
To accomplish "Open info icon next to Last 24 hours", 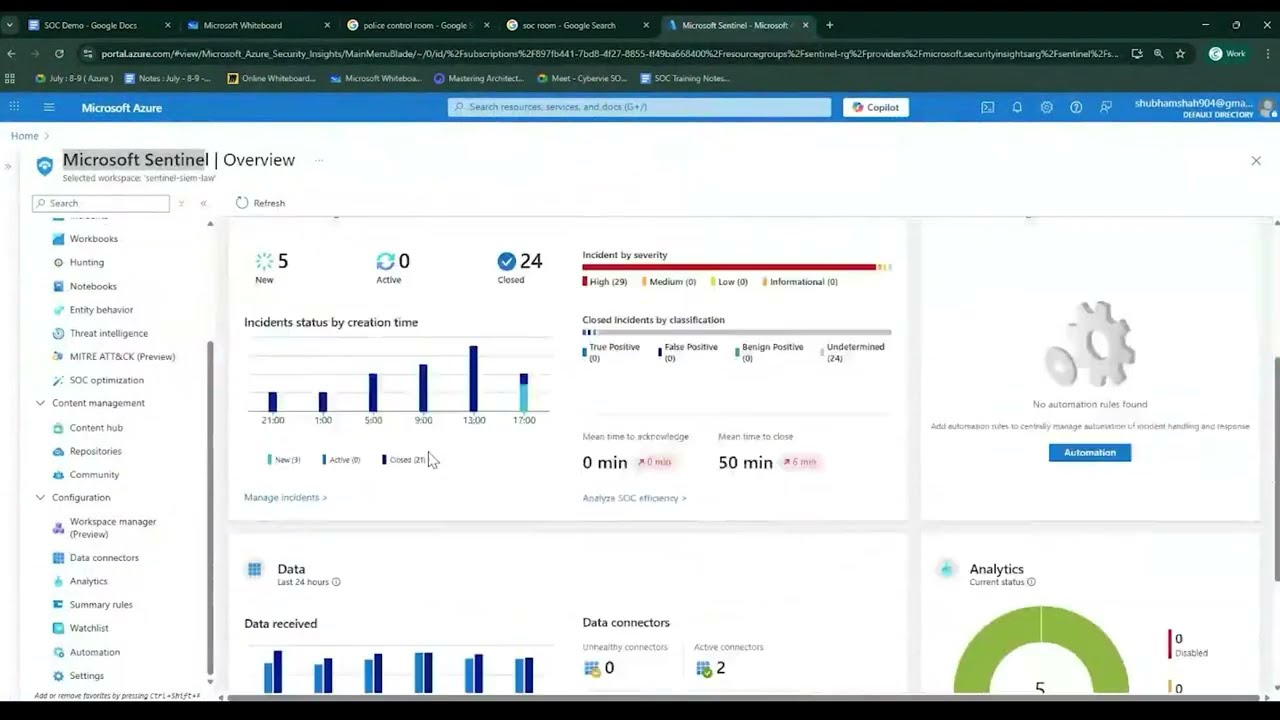I will (336, 582).
